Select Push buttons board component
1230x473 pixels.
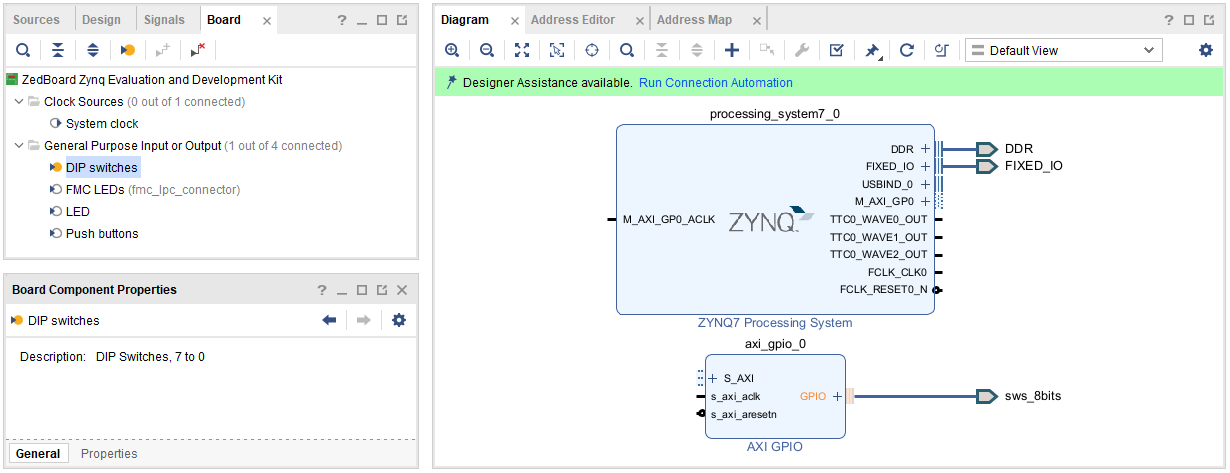coord(102,234)
